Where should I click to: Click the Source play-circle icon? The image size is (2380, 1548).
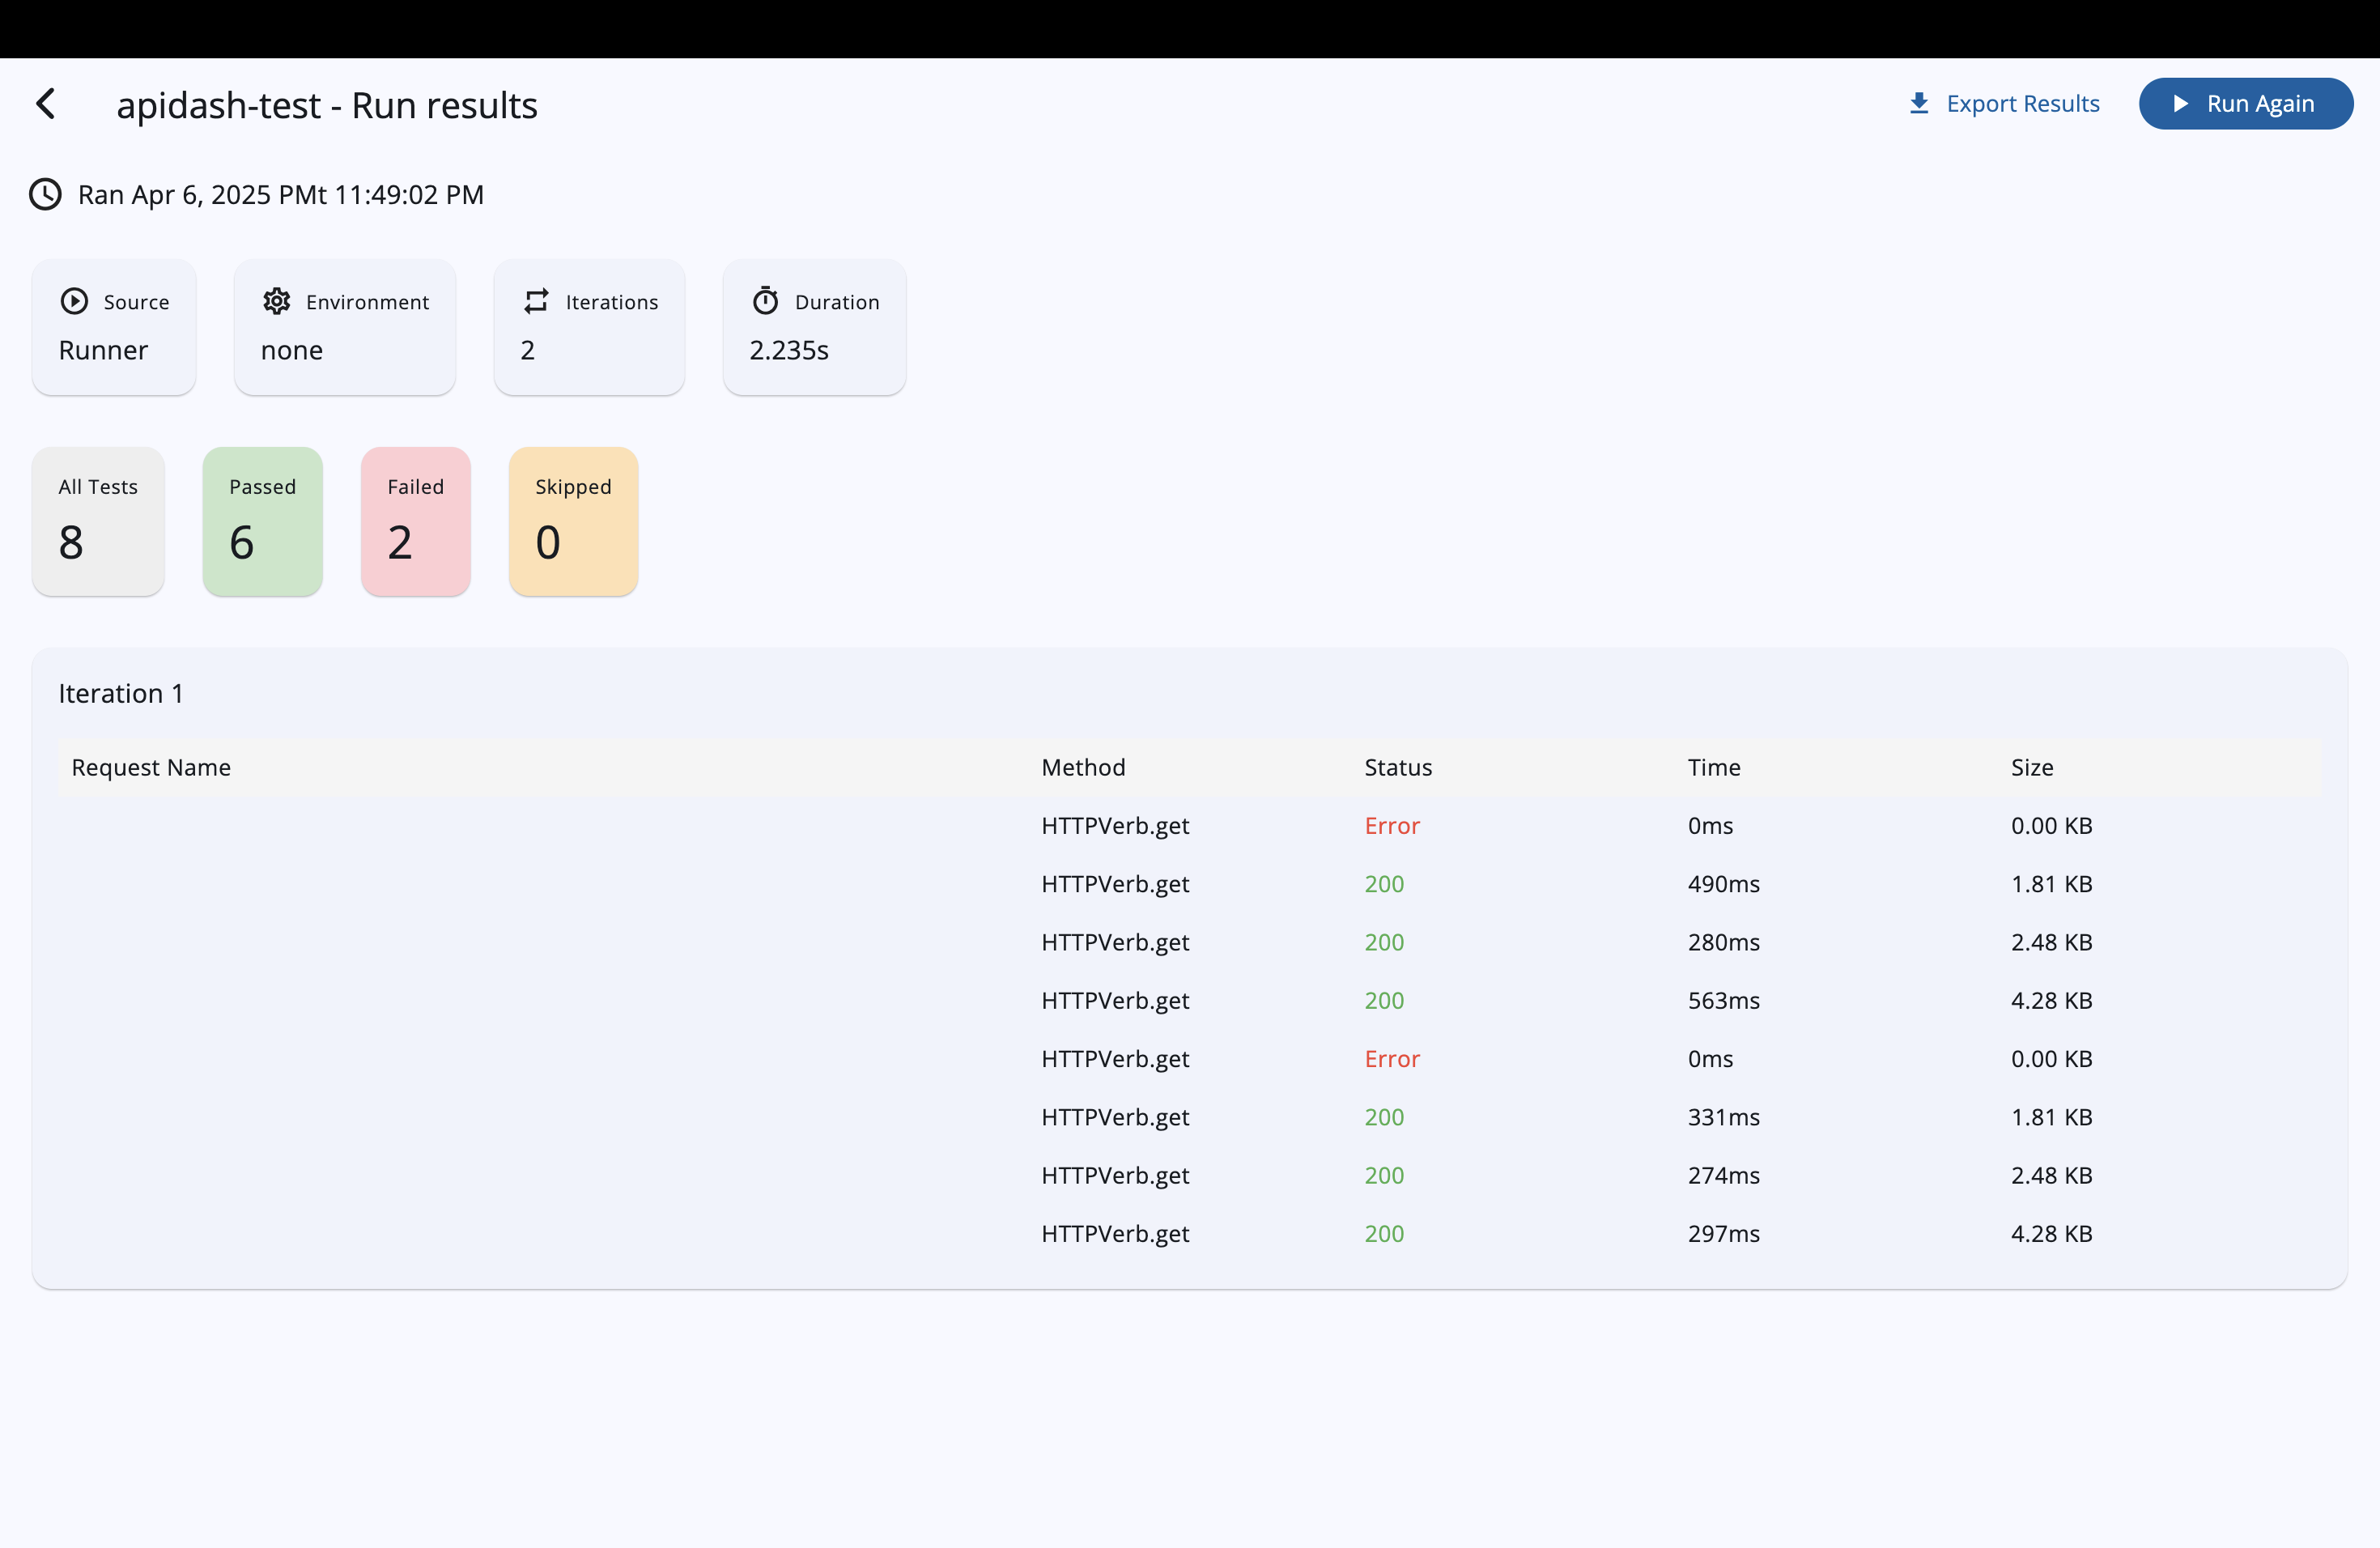click(x=74, y=301)
